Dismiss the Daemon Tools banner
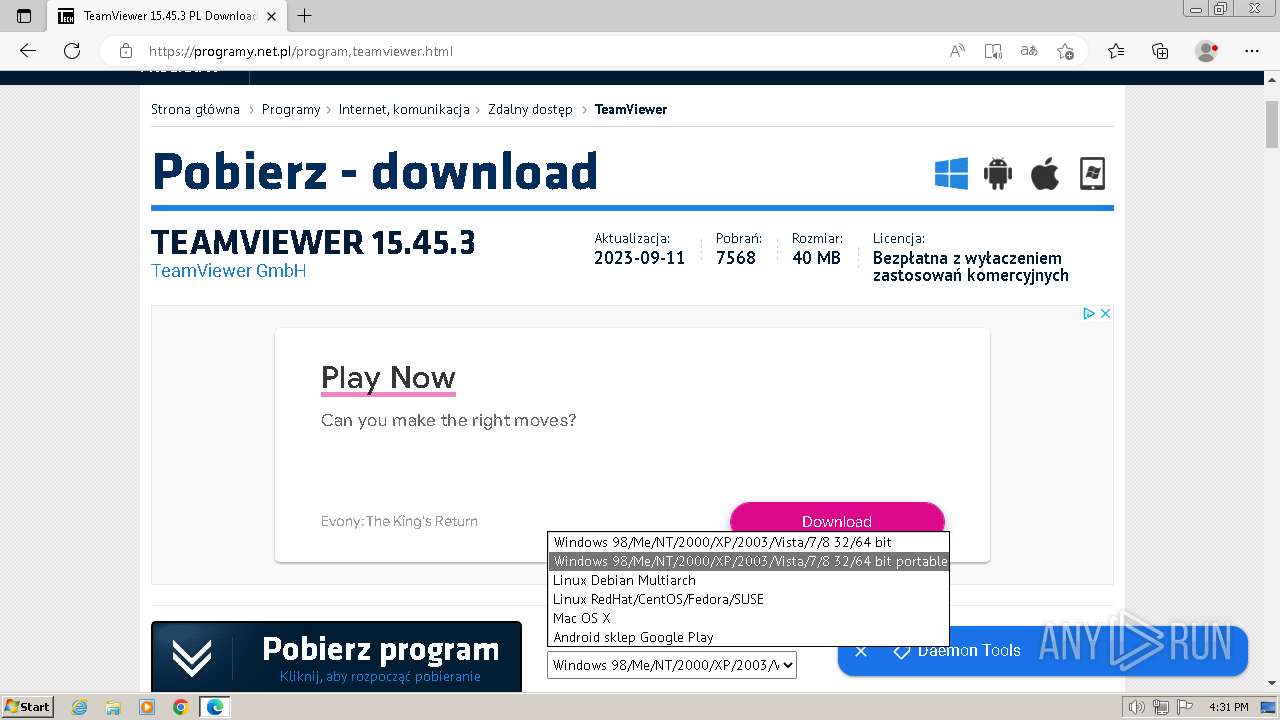The height and width of the screenshot is (720, 1280). pos(861,651)
